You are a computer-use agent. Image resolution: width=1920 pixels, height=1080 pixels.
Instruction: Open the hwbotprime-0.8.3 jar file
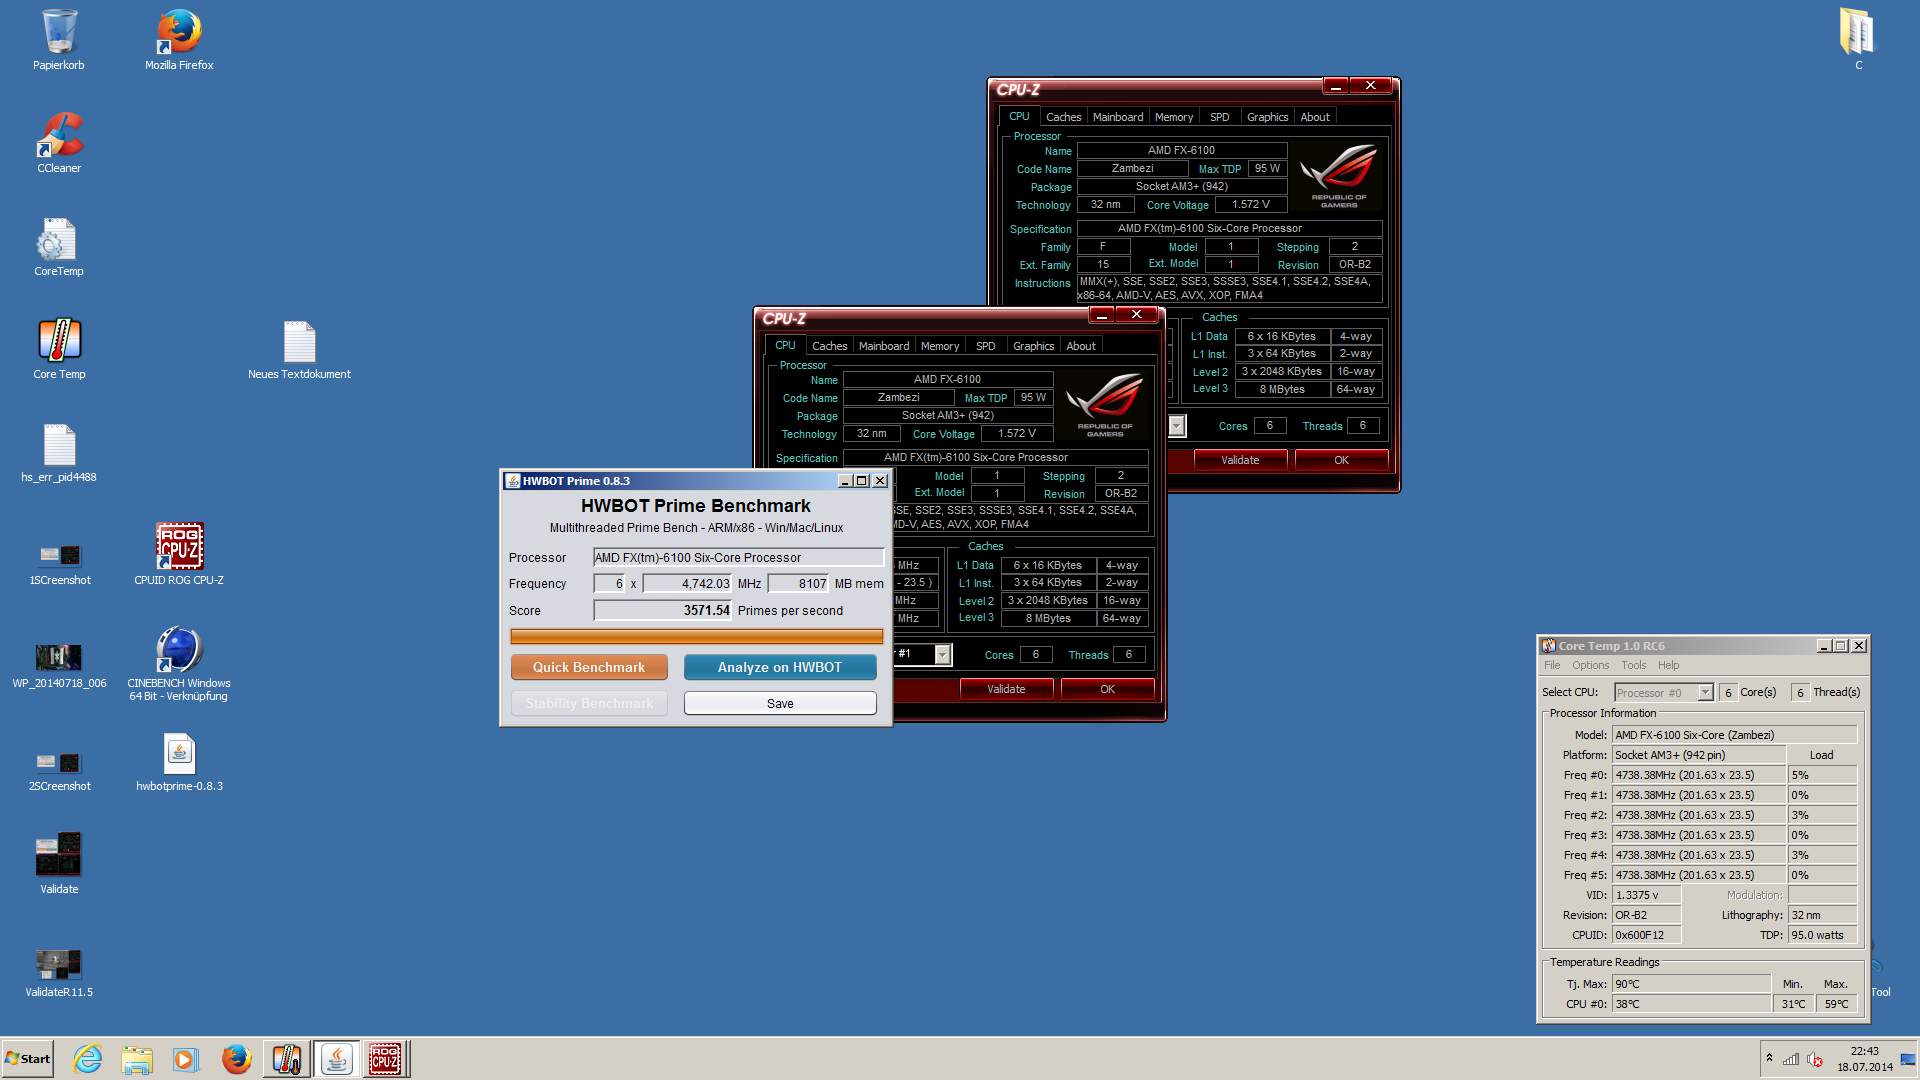coord(179,761)
